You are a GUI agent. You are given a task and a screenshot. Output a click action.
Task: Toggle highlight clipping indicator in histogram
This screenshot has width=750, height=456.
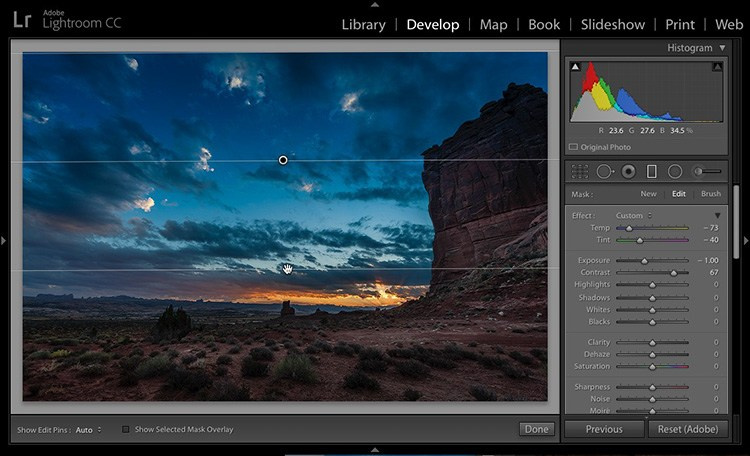(717, 67)
